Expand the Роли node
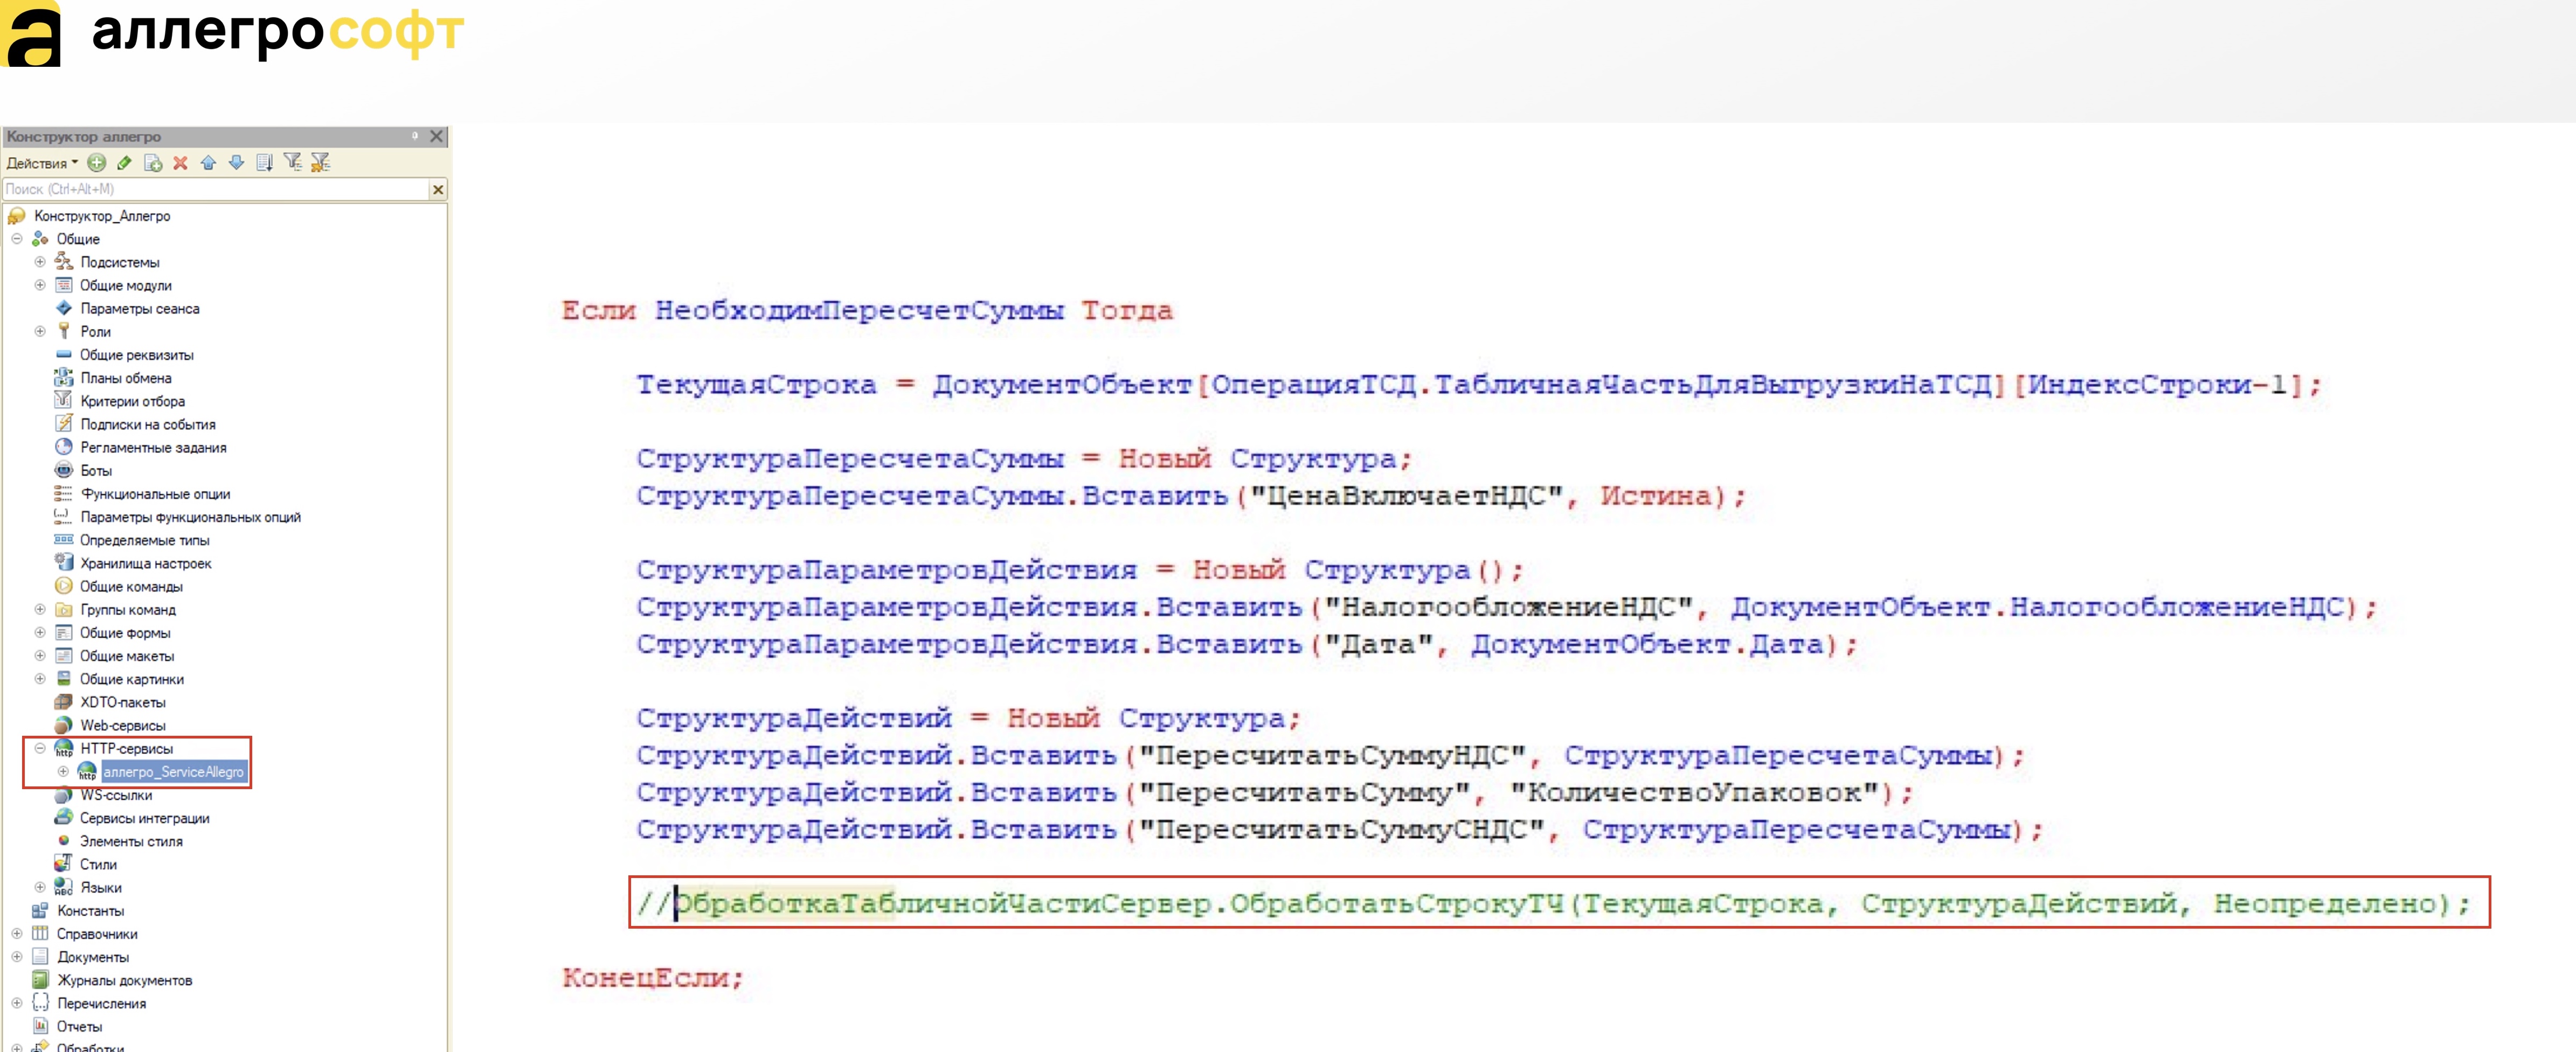Viewport: 2576px width, 1052px height. (x=40, y=331)
